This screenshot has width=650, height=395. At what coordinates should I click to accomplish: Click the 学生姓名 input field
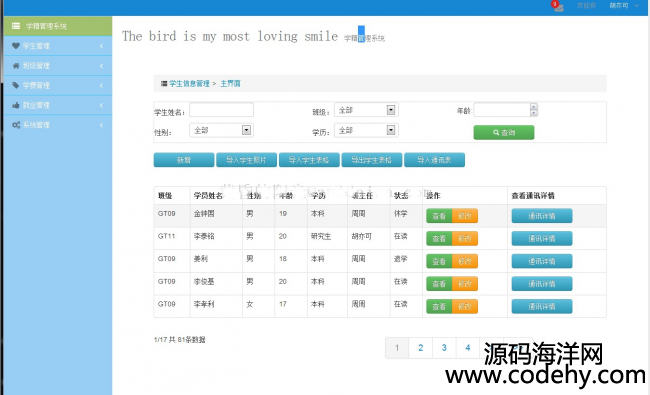point(221,110)
